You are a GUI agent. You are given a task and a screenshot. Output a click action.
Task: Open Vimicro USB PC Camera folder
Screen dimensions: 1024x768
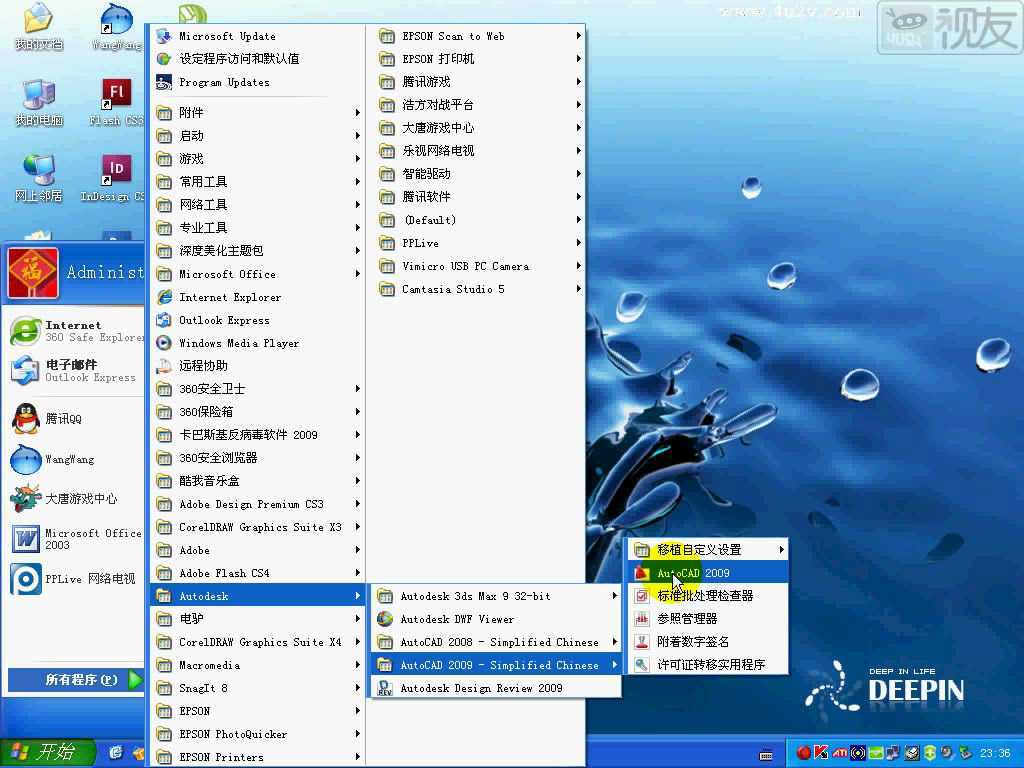(480, 266)
